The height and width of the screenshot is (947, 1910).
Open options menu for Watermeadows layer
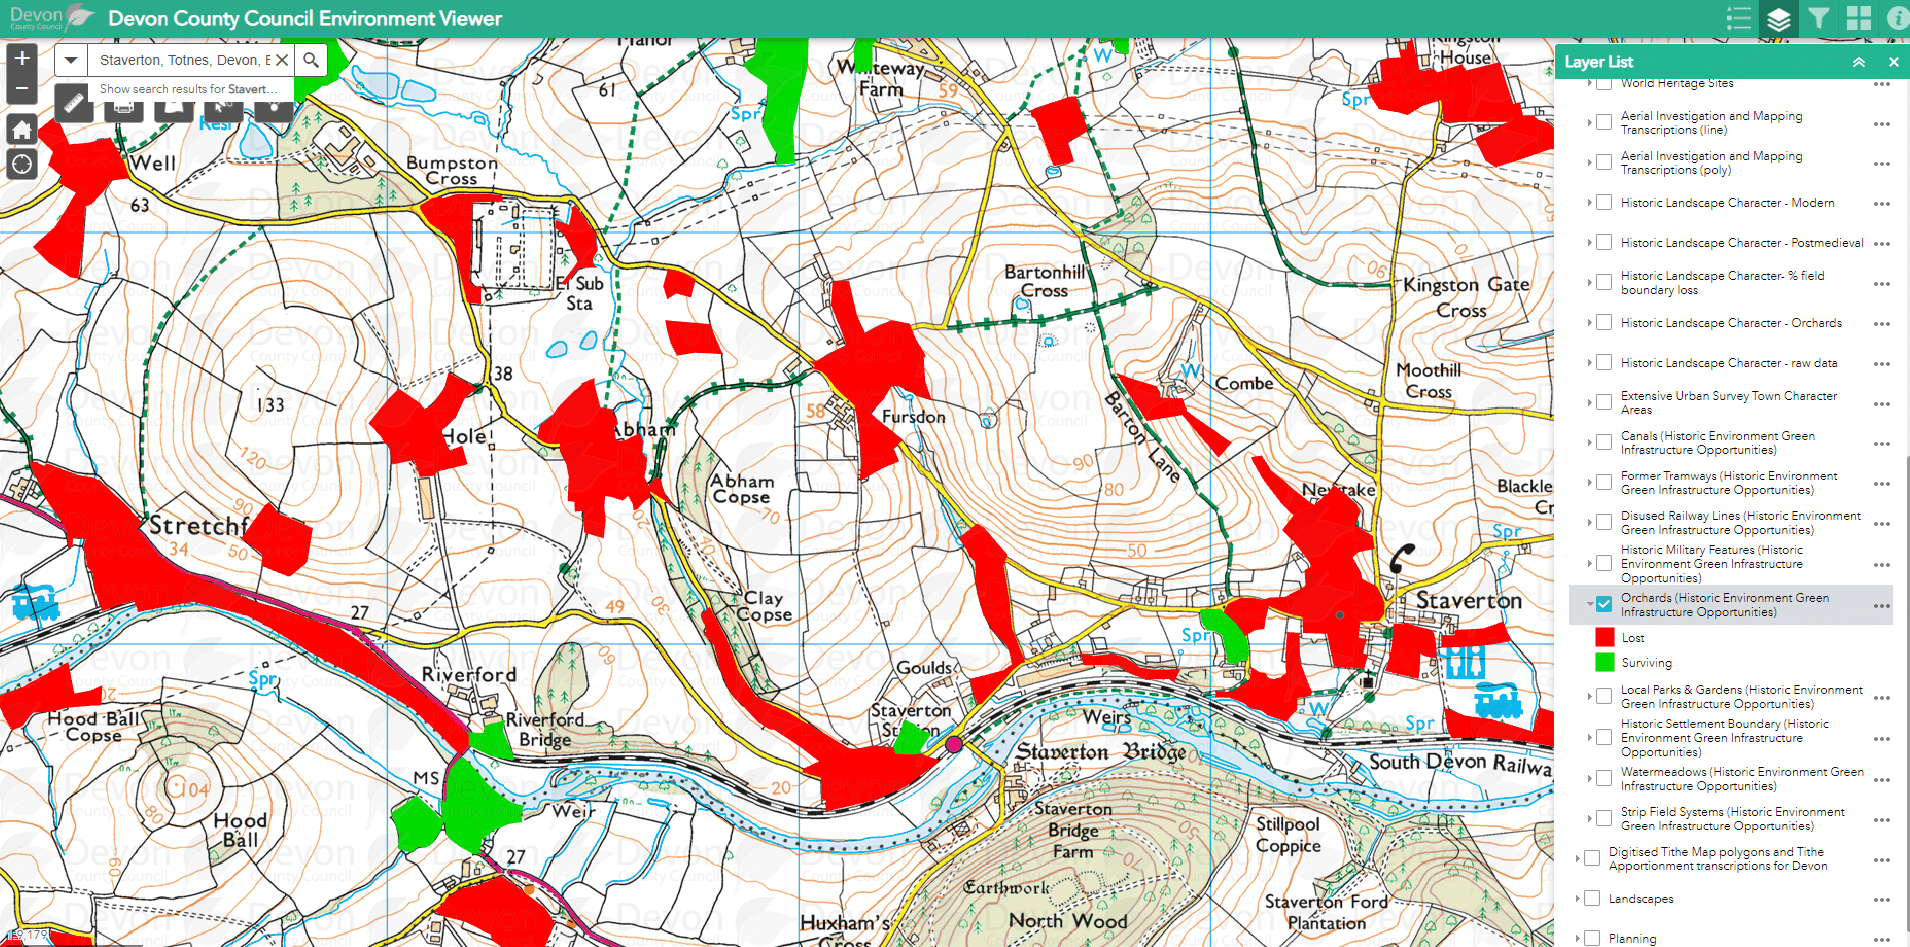click(x=1881, y=779)
